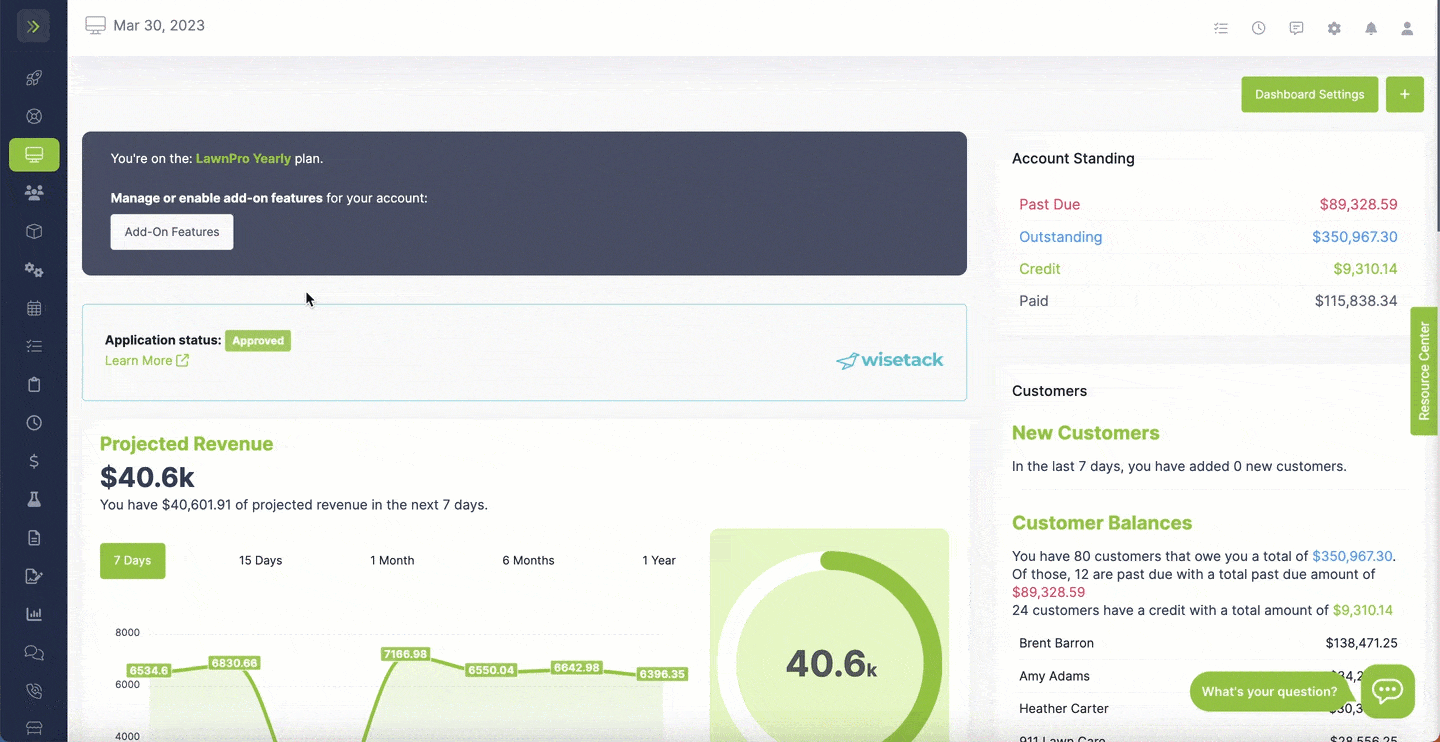Image resolution: width=1440 pixels, height=742 pixels.
Task: Open the chat bubbles icon in the sidebar
Action: (34, 653)
